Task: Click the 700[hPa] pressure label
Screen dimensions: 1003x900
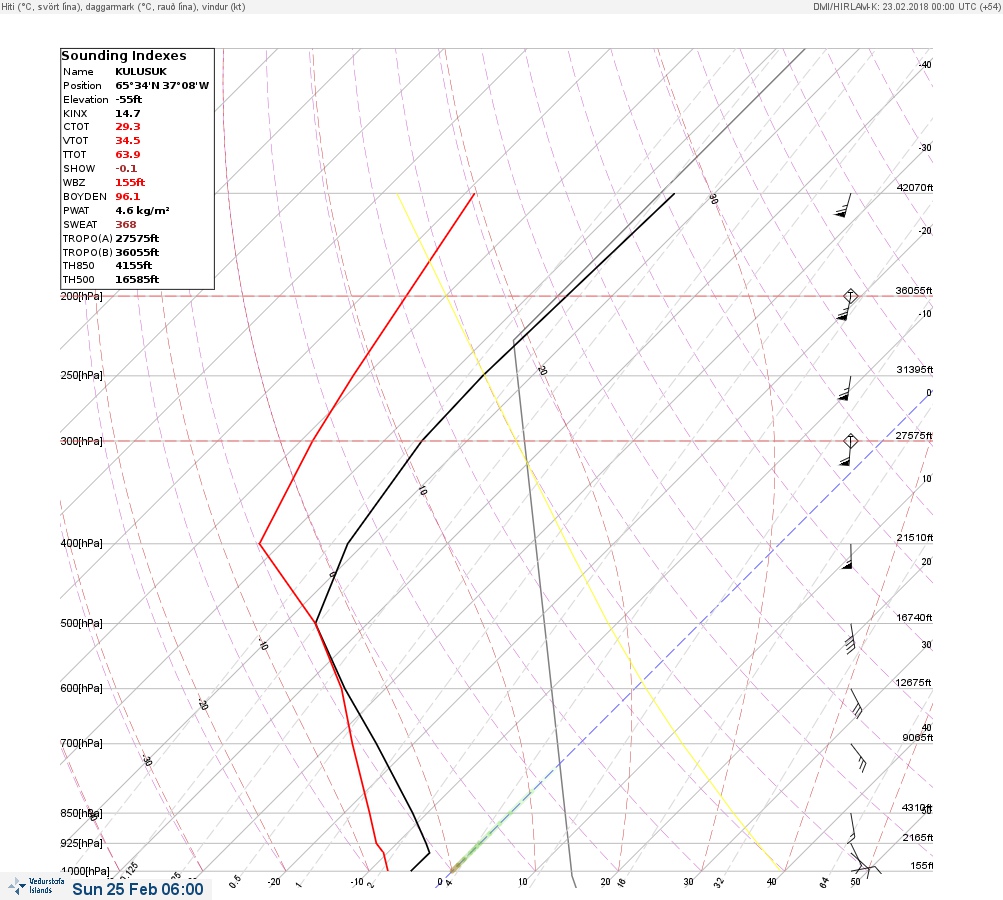Action: pos(81,743)
